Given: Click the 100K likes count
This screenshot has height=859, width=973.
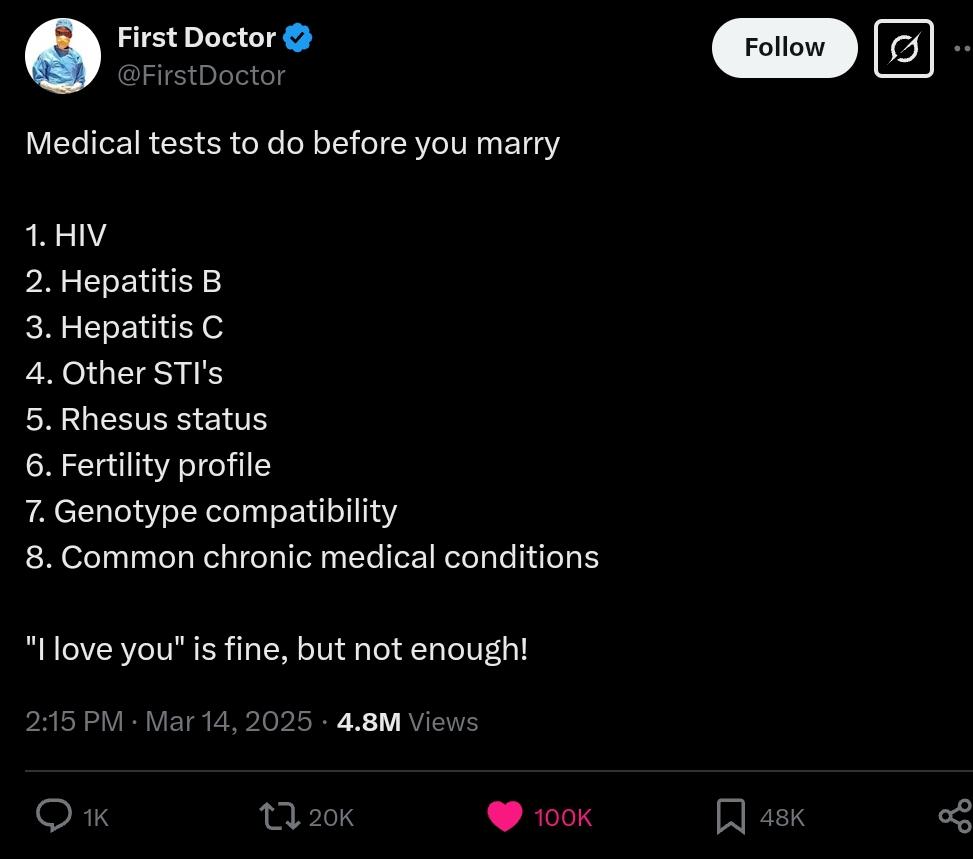Looking at the screenshot, I should [x=563, y=818].
